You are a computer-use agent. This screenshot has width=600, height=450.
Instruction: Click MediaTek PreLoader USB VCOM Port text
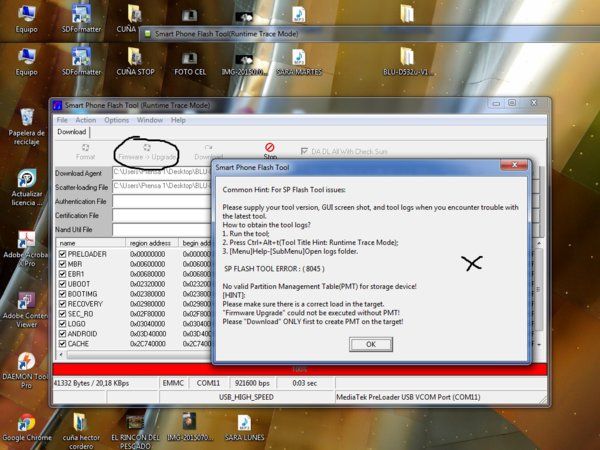click(x=408, y=397)
